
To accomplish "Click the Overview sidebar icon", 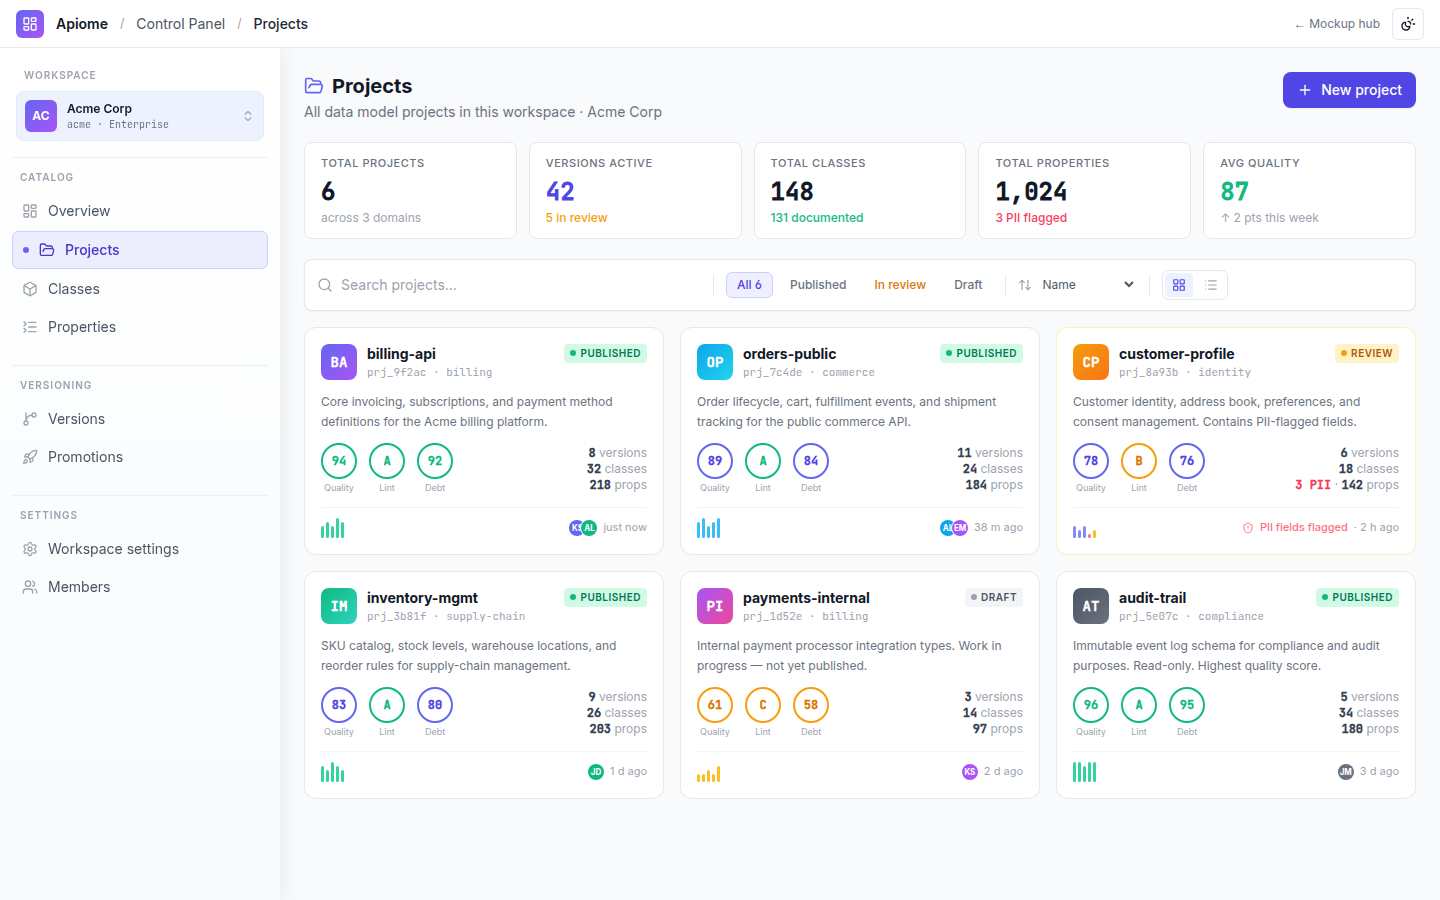I will (30, 211).
